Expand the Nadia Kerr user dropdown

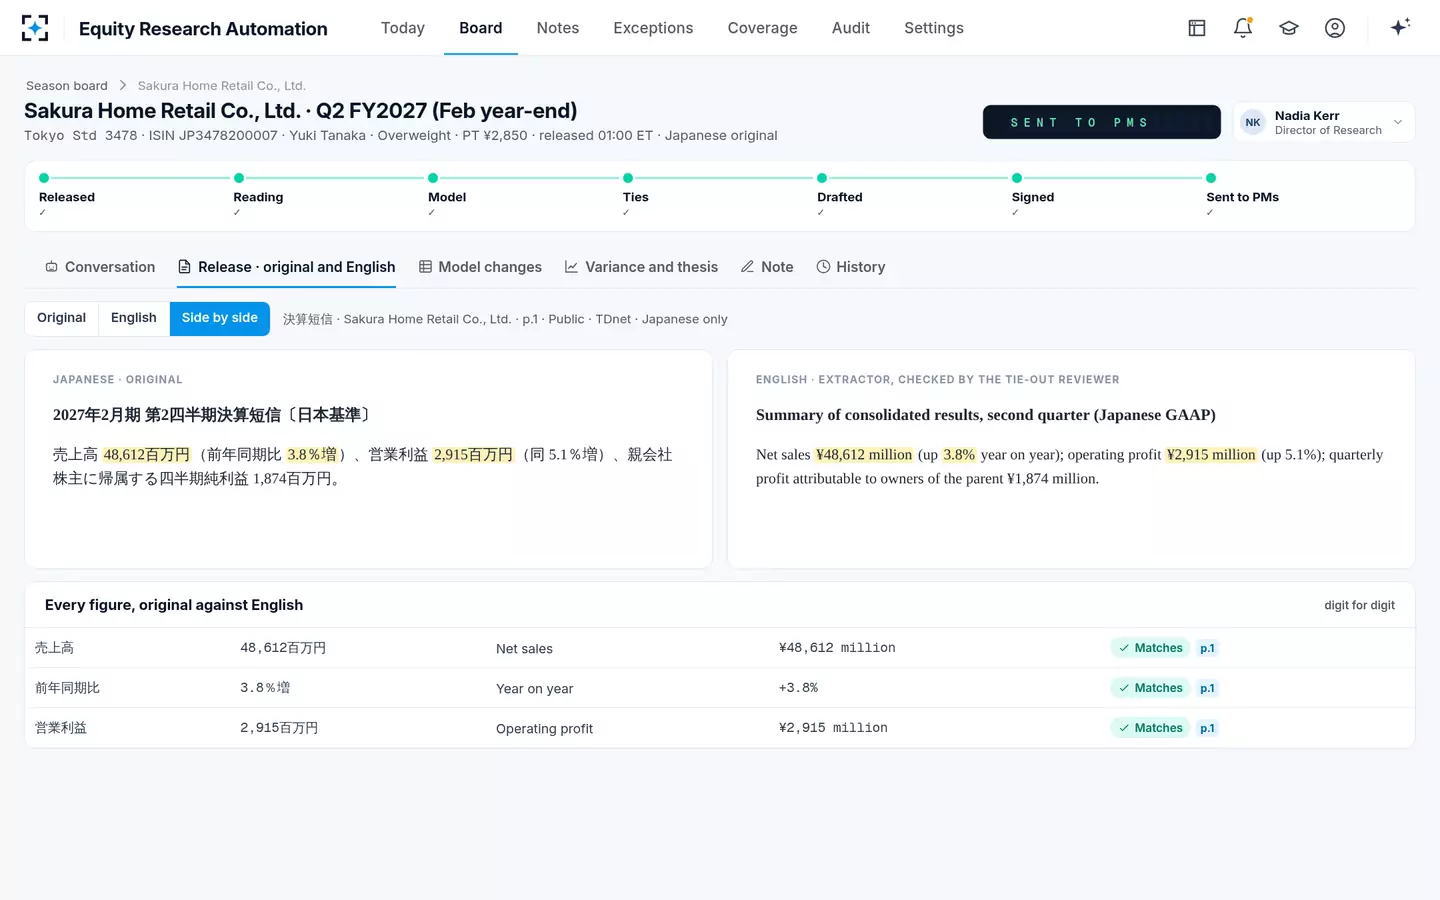[x=1324, y=122]
